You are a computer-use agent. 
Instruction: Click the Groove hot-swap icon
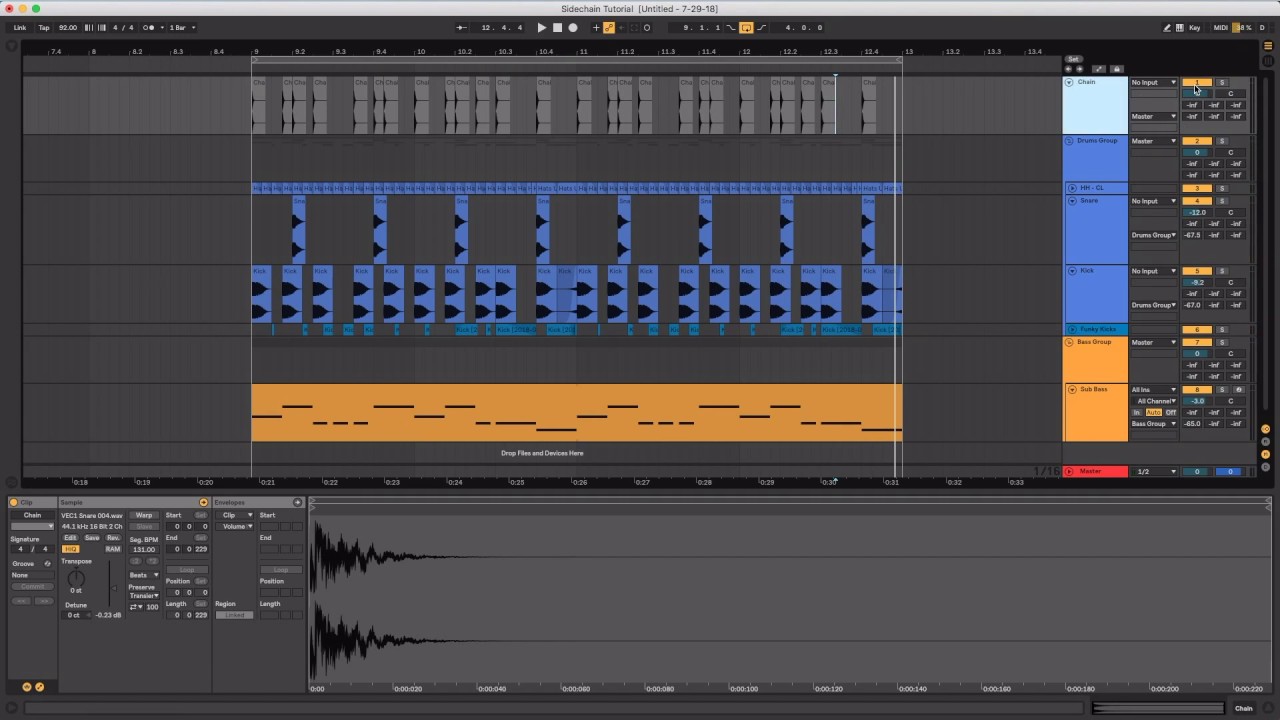click(47, 564)
